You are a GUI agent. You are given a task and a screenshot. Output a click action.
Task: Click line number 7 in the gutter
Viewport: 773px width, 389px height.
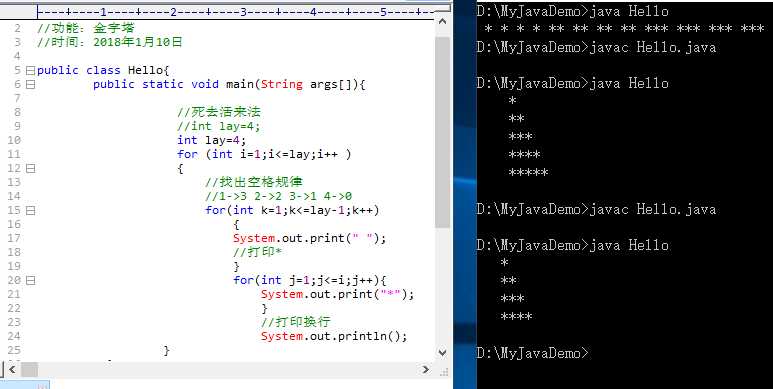(x=18, y=98)
